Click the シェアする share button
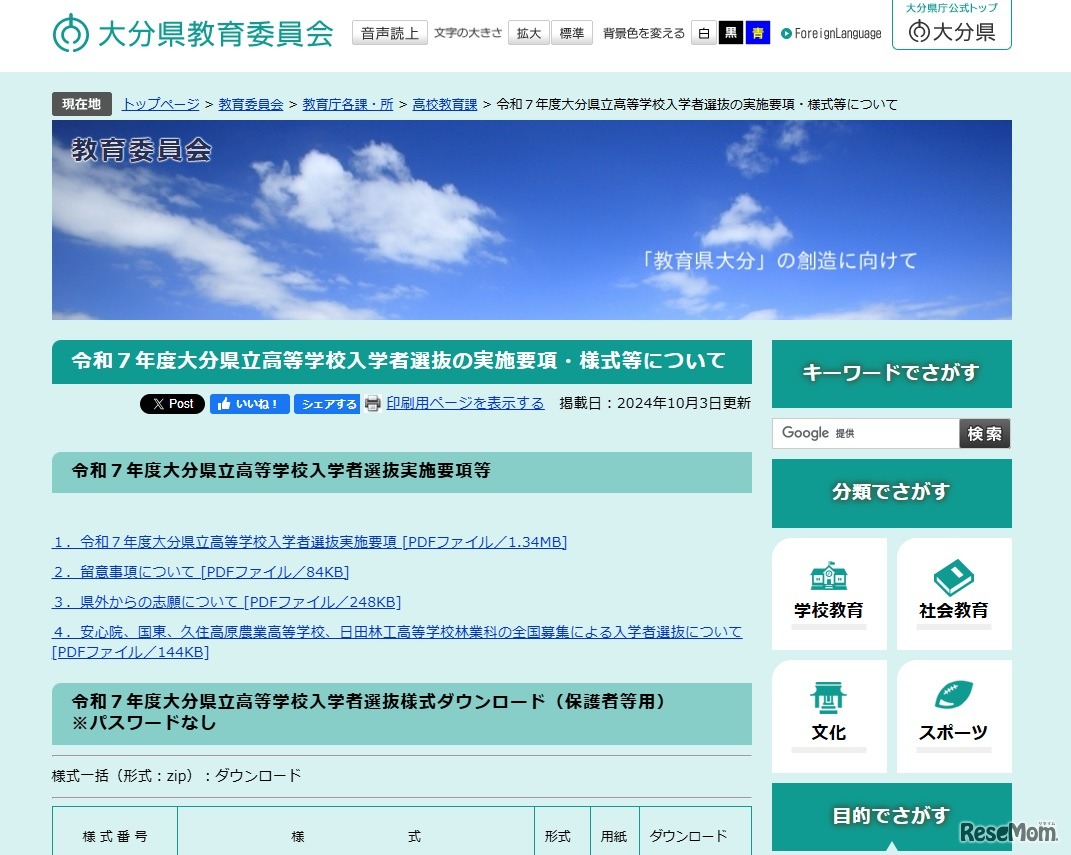Screen dimensions: 1071x855 point(327,404)
